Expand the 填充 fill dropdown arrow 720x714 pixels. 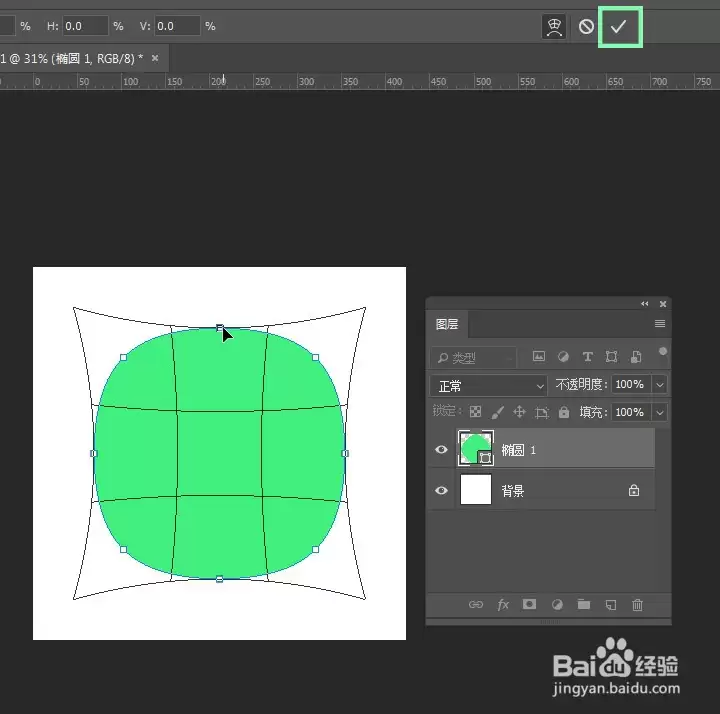coord(660,412)
